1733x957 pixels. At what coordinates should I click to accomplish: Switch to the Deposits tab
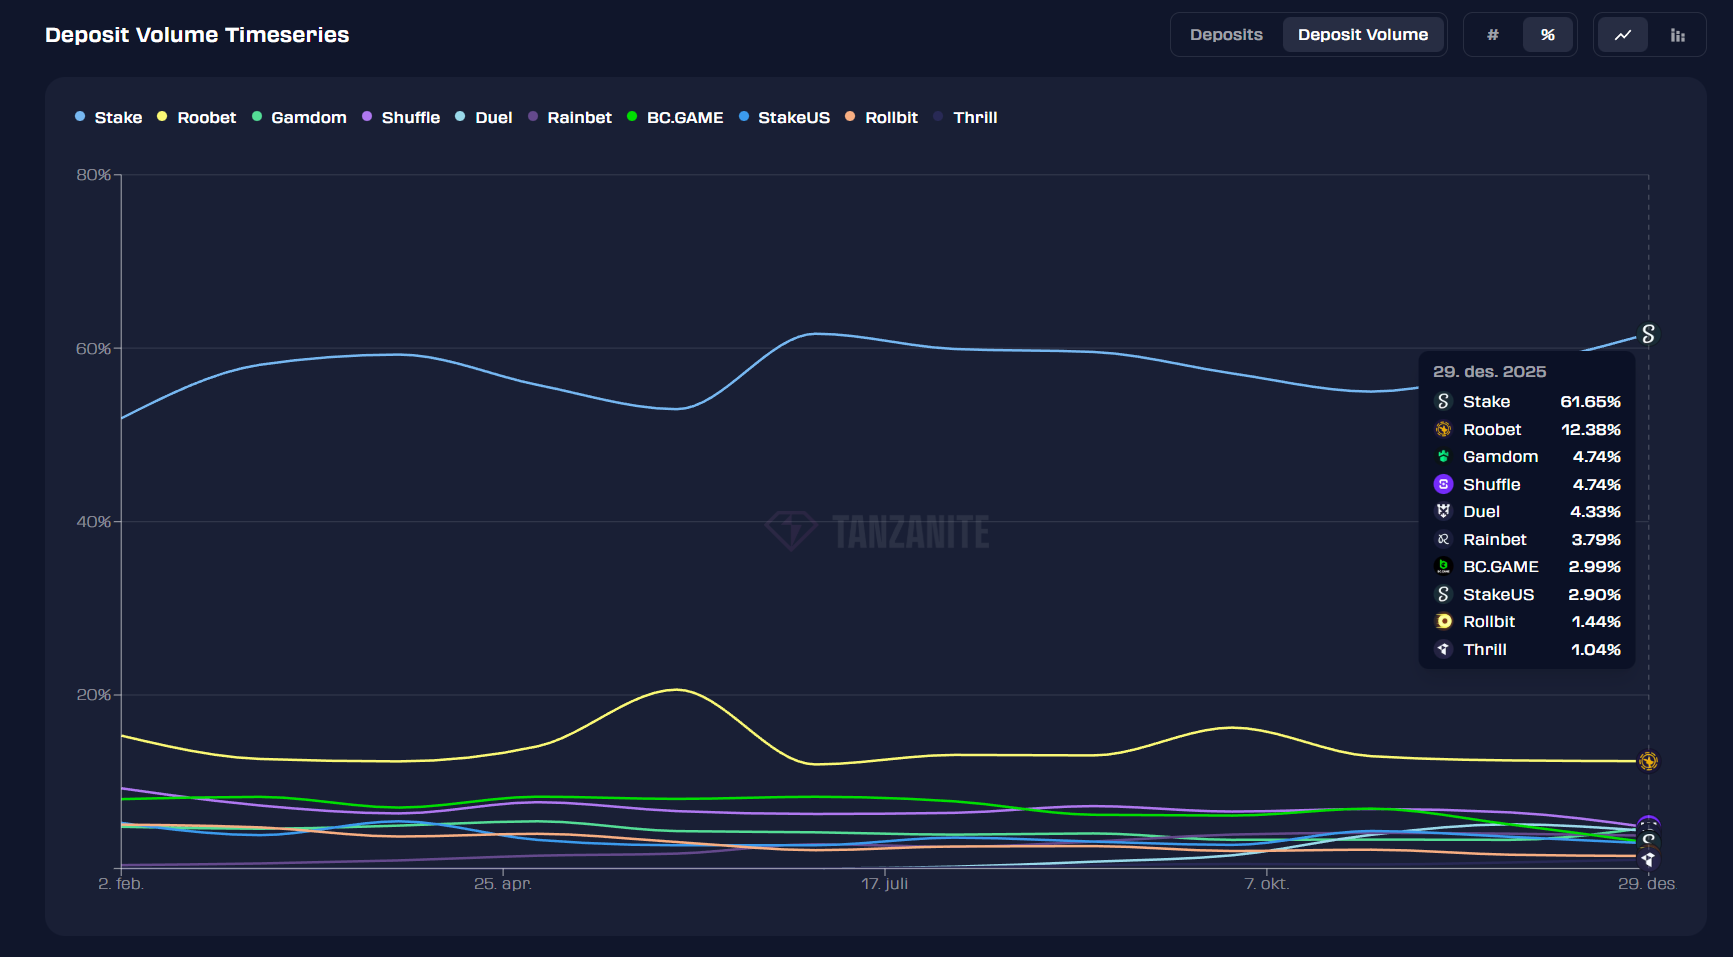pos(1226,34)
